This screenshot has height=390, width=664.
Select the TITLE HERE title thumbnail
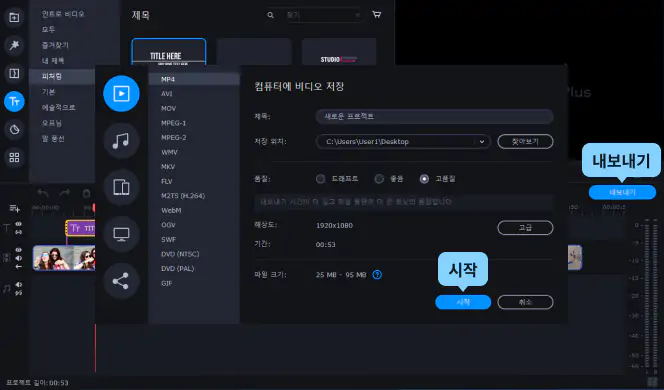(169, 52)
